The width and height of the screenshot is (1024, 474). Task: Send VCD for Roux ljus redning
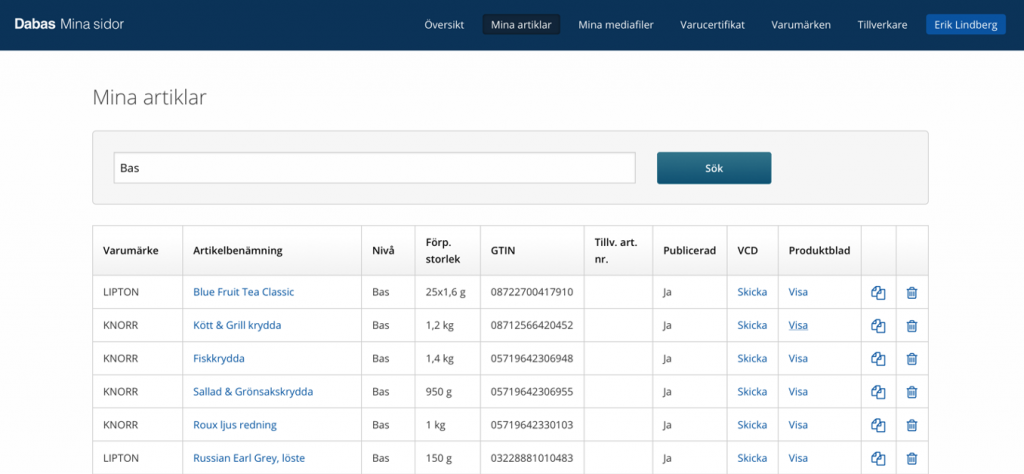coord(752,425)
